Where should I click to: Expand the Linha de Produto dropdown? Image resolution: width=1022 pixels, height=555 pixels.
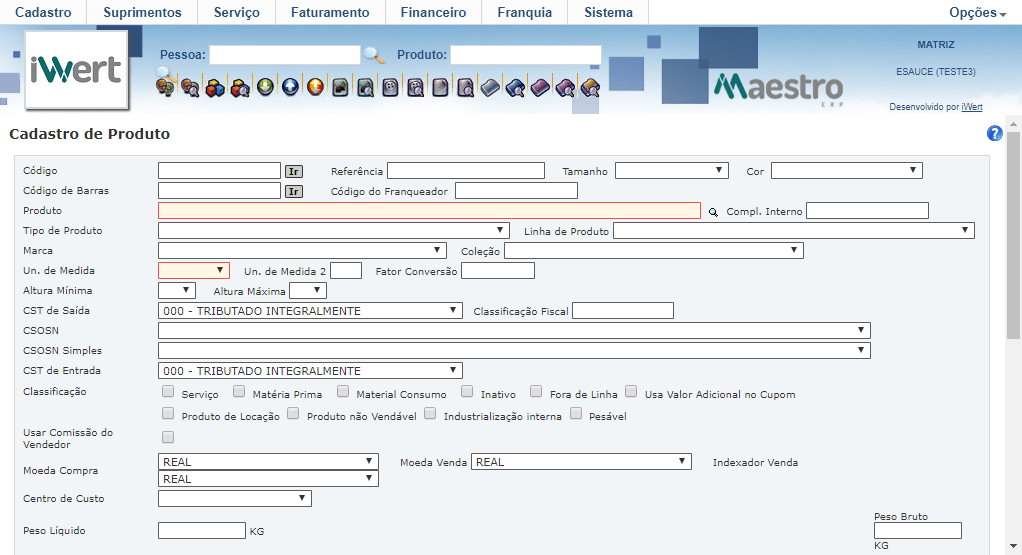794,231
